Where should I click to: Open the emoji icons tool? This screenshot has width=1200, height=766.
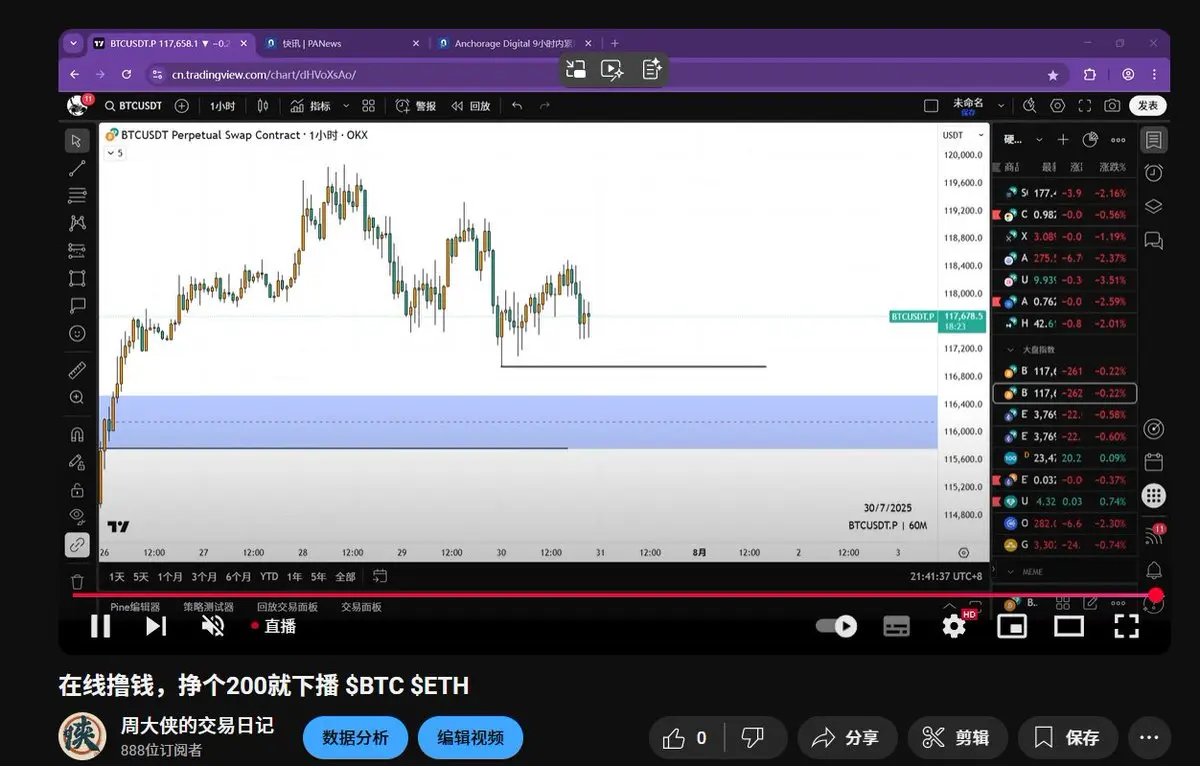click(x=77, y=333)
